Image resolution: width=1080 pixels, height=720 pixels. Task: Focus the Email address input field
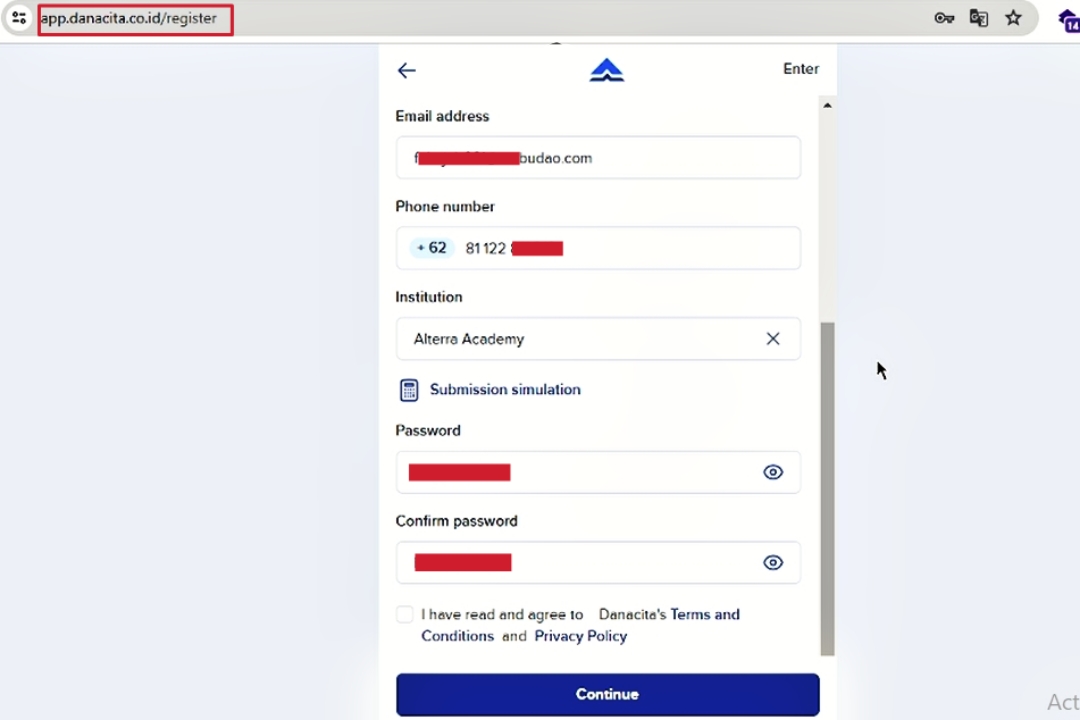598,158
